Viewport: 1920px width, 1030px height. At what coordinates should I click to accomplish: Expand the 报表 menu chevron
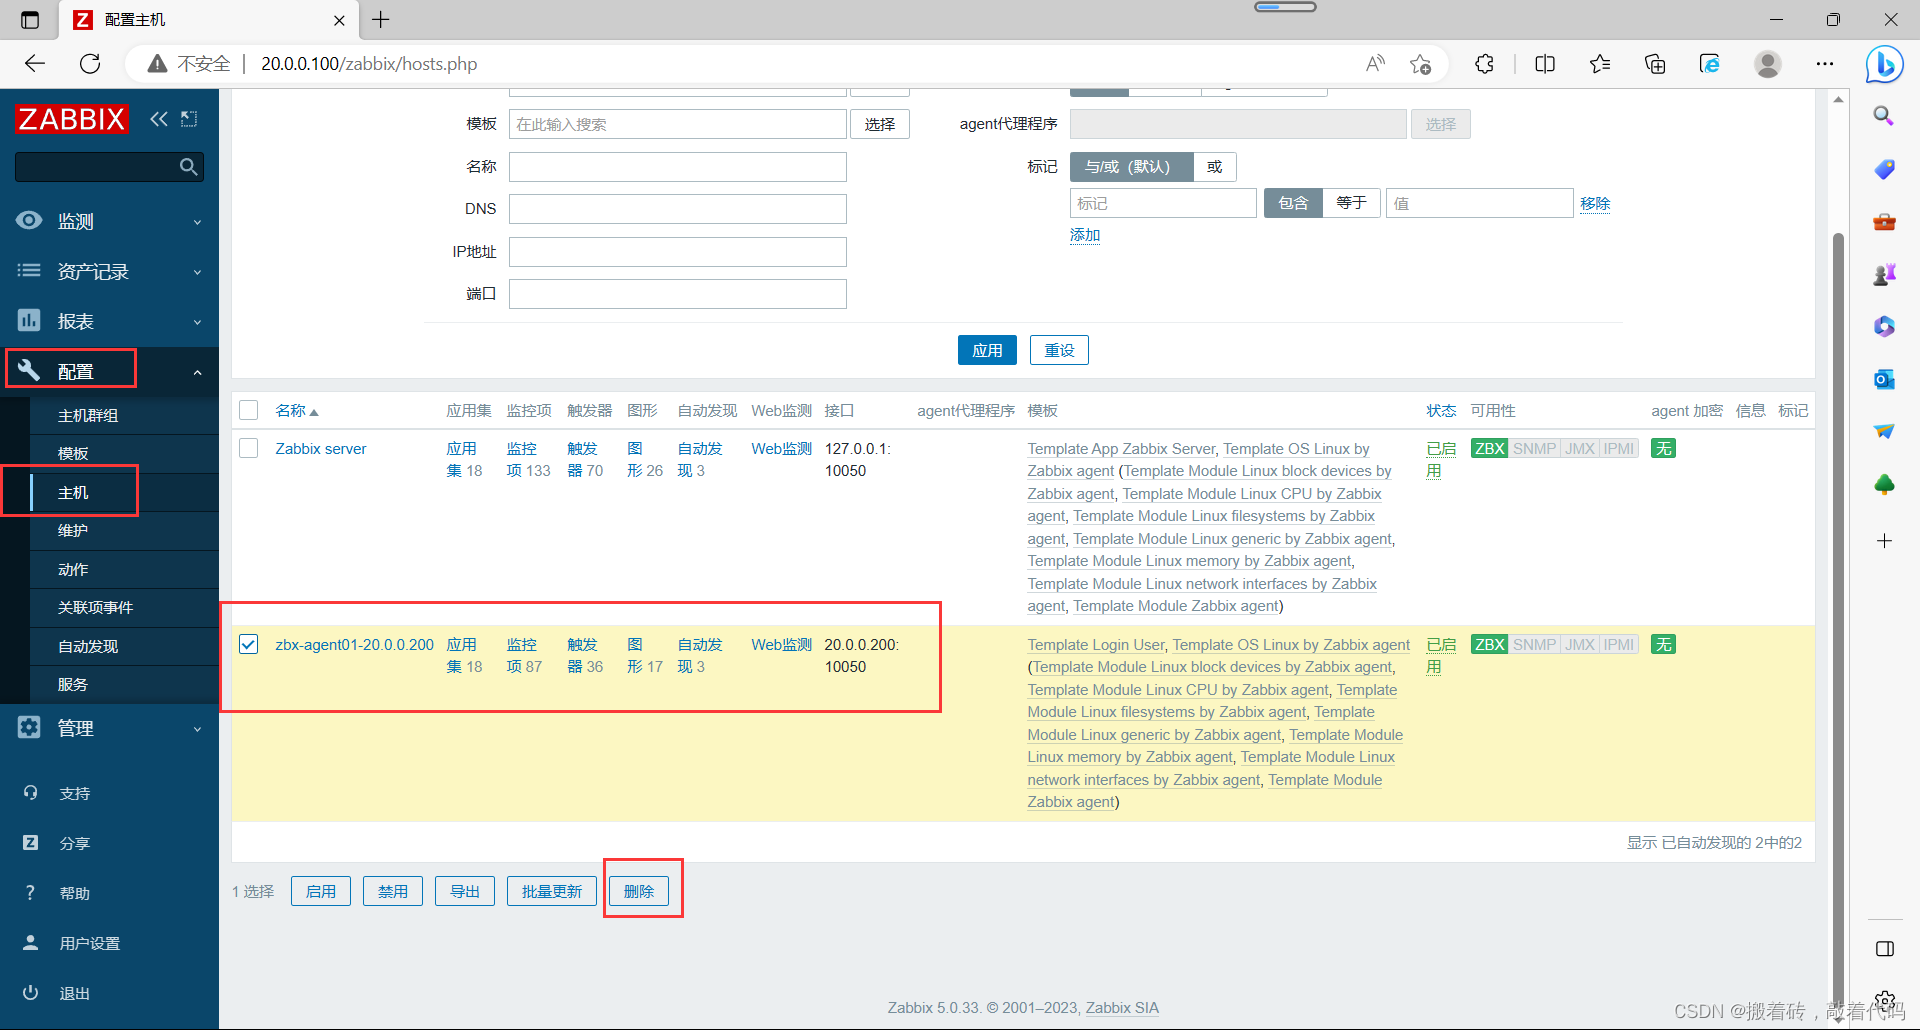tap(197, 322)
